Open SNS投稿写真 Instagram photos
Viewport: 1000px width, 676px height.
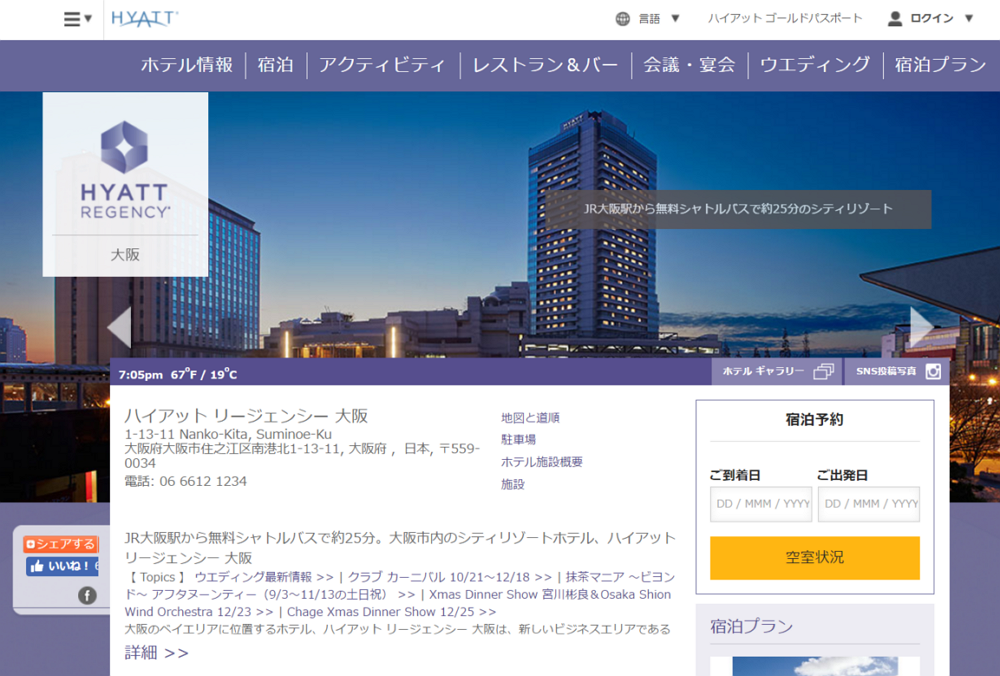coord(897,371)
